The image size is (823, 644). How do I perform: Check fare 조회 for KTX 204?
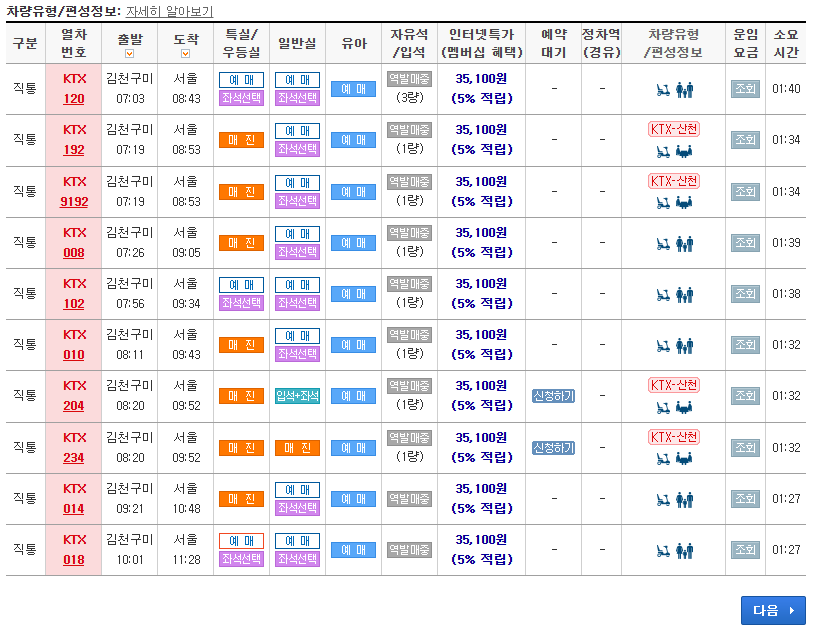click(745, 396)
